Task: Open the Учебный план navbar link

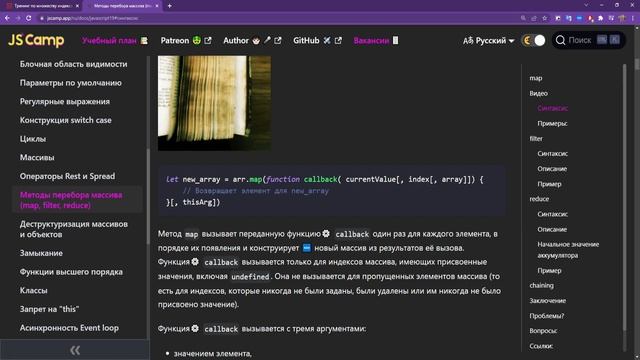Action: [114, 40]
